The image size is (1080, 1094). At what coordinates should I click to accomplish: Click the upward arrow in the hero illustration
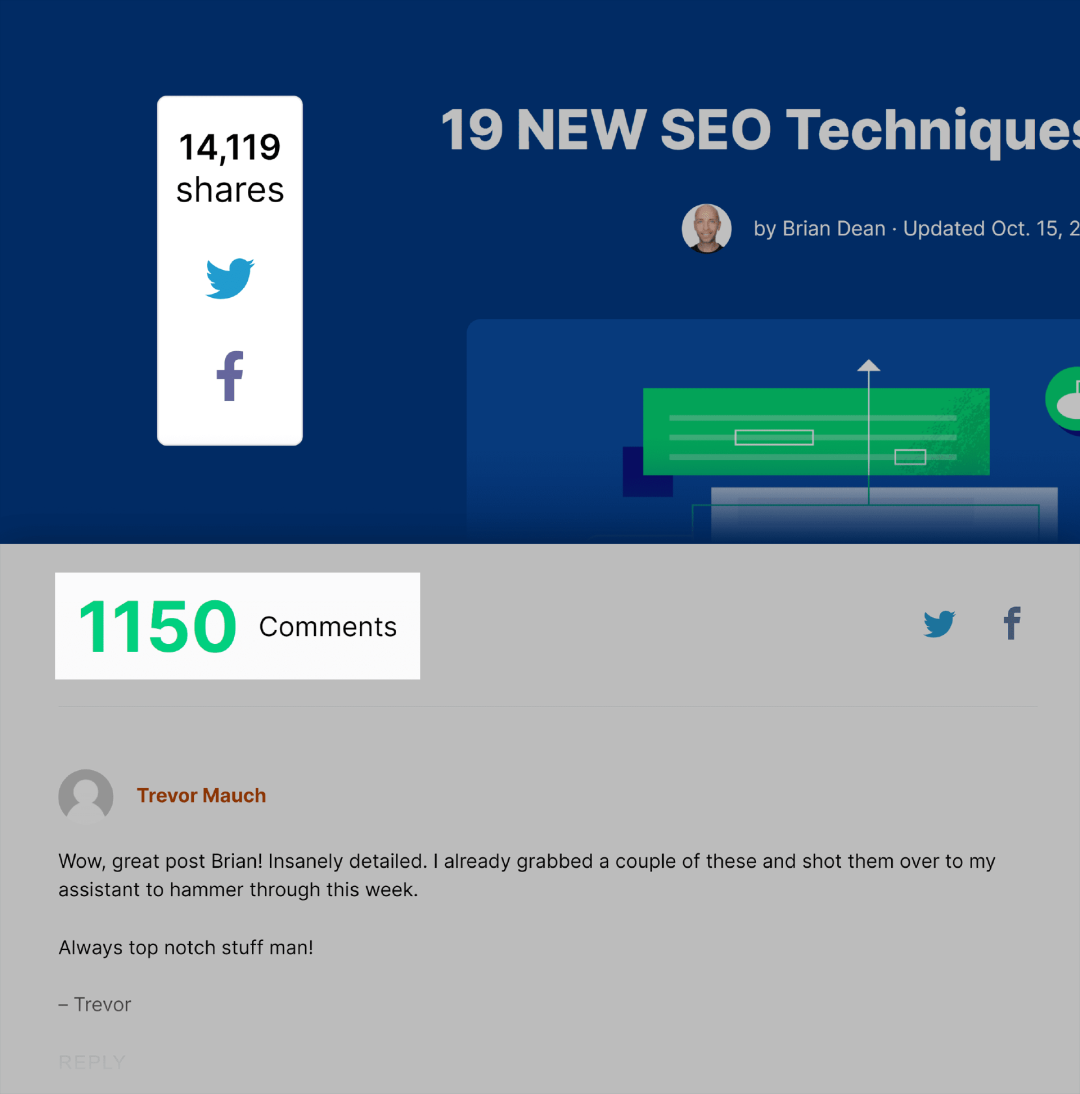tap(869, 368)
